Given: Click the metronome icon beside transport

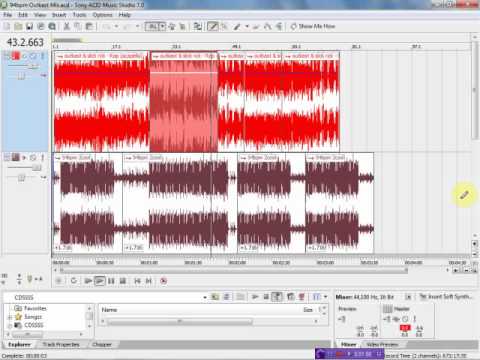Looking at the screenshot, I should pyautogui.click(x=30, y=279).
